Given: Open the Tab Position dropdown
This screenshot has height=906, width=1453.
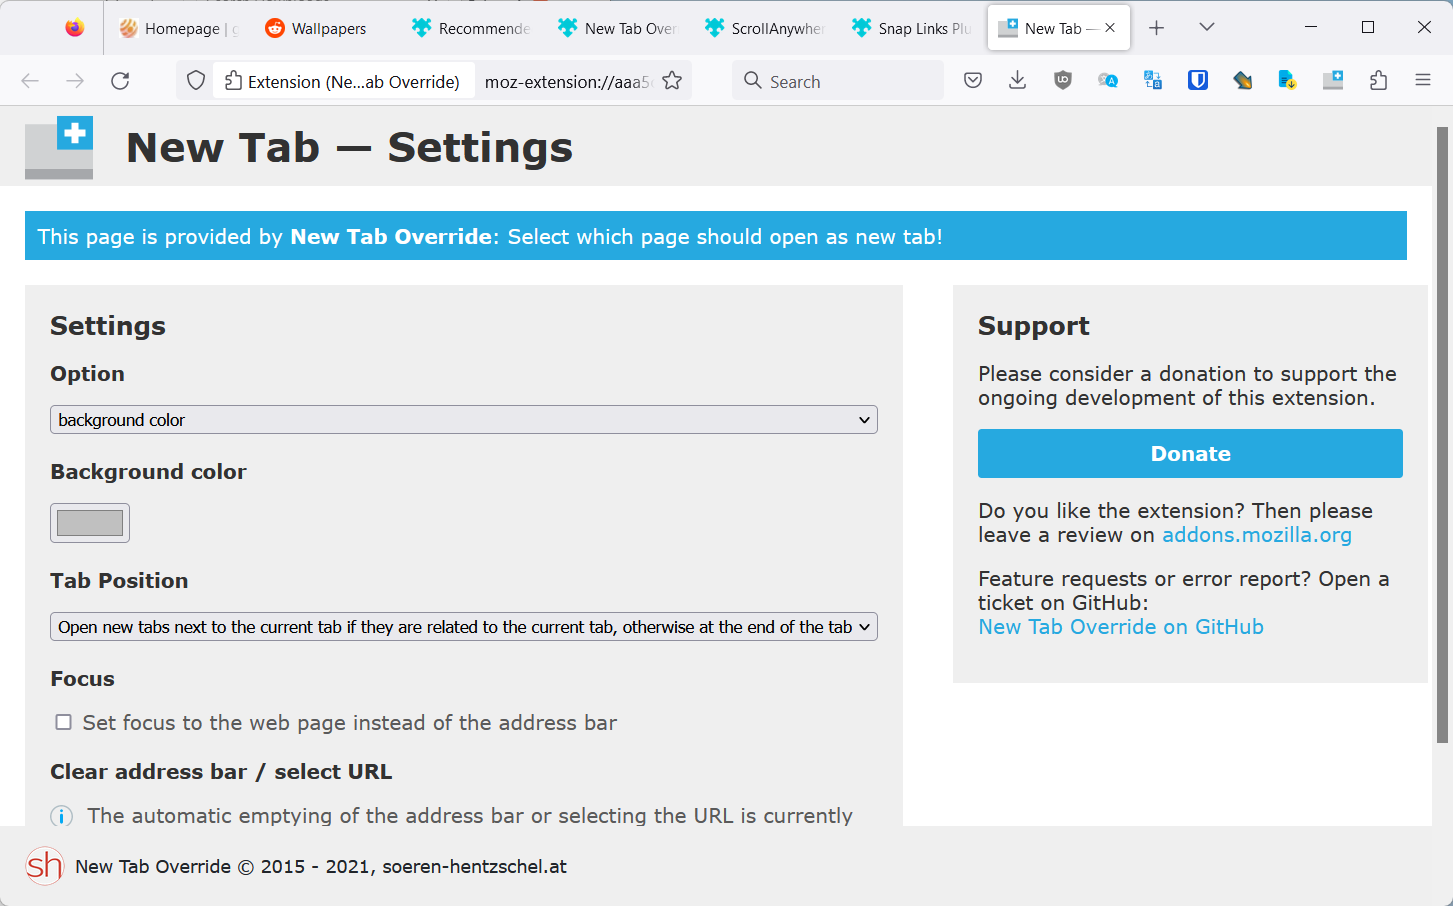Looking at the screenshot, I should (x=463, y=626).
